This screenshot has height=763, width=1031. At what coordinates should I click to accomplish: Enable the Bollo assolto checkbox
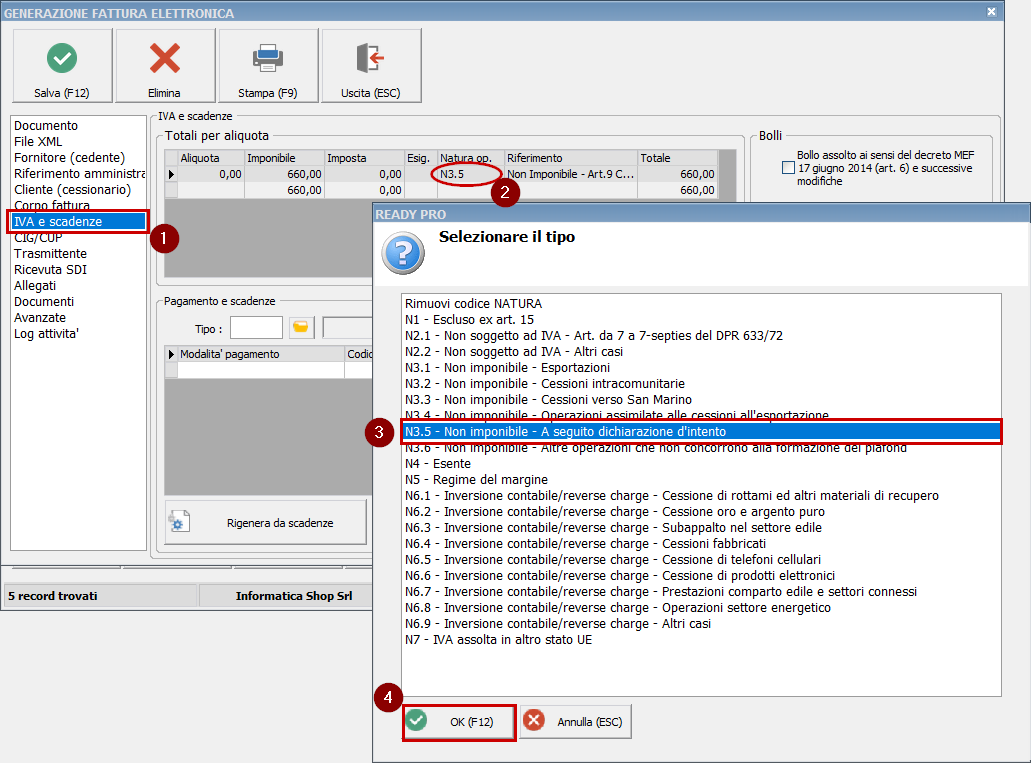coord(788,169)
